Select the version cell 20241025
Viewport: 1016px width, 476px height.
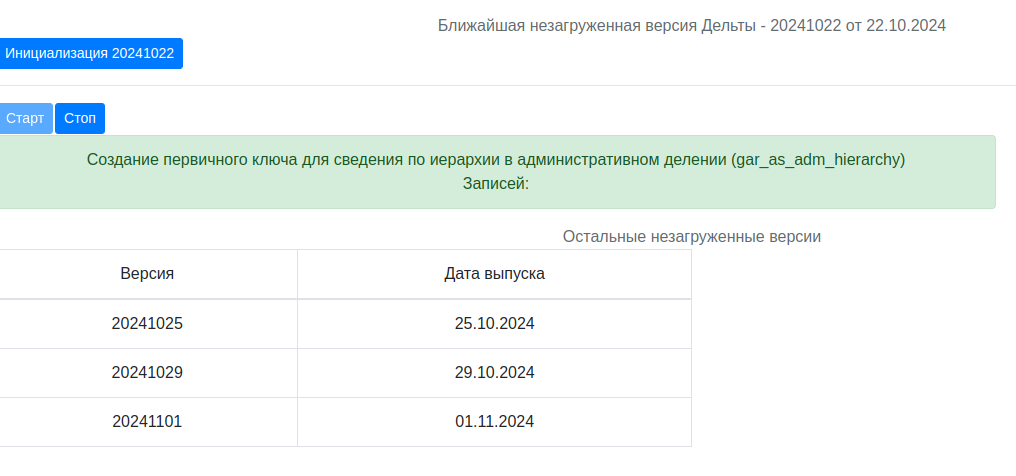coord(147,324)
